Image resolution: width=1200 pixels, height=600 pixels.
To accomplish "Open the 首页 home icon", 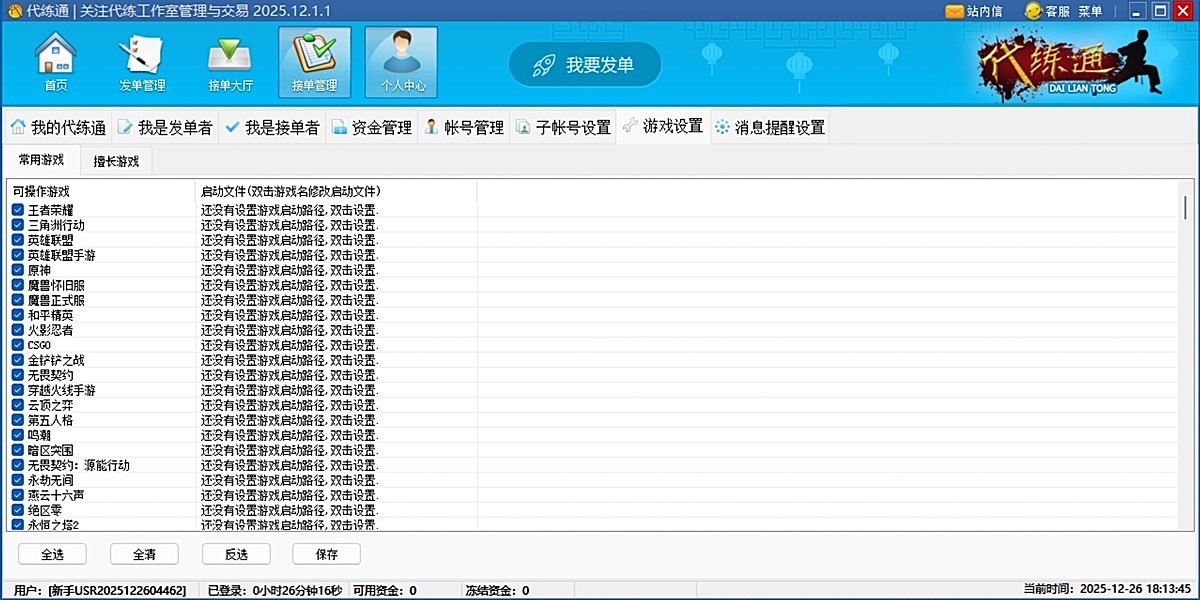I will click(x=55, y=62).
